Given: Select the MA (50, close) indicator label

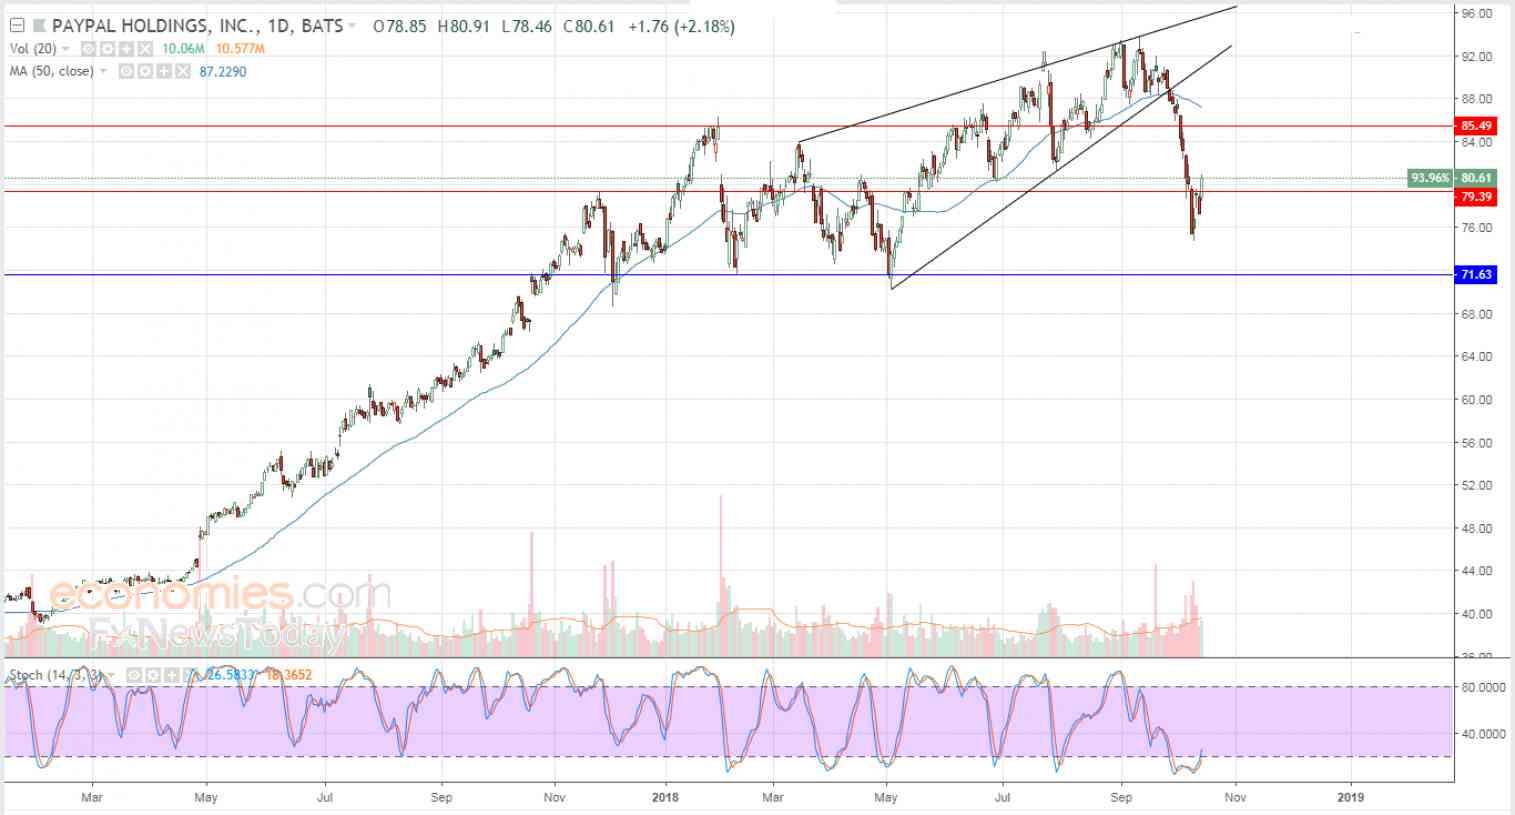Looking at the screenshot, I should (x=51, y=71).
